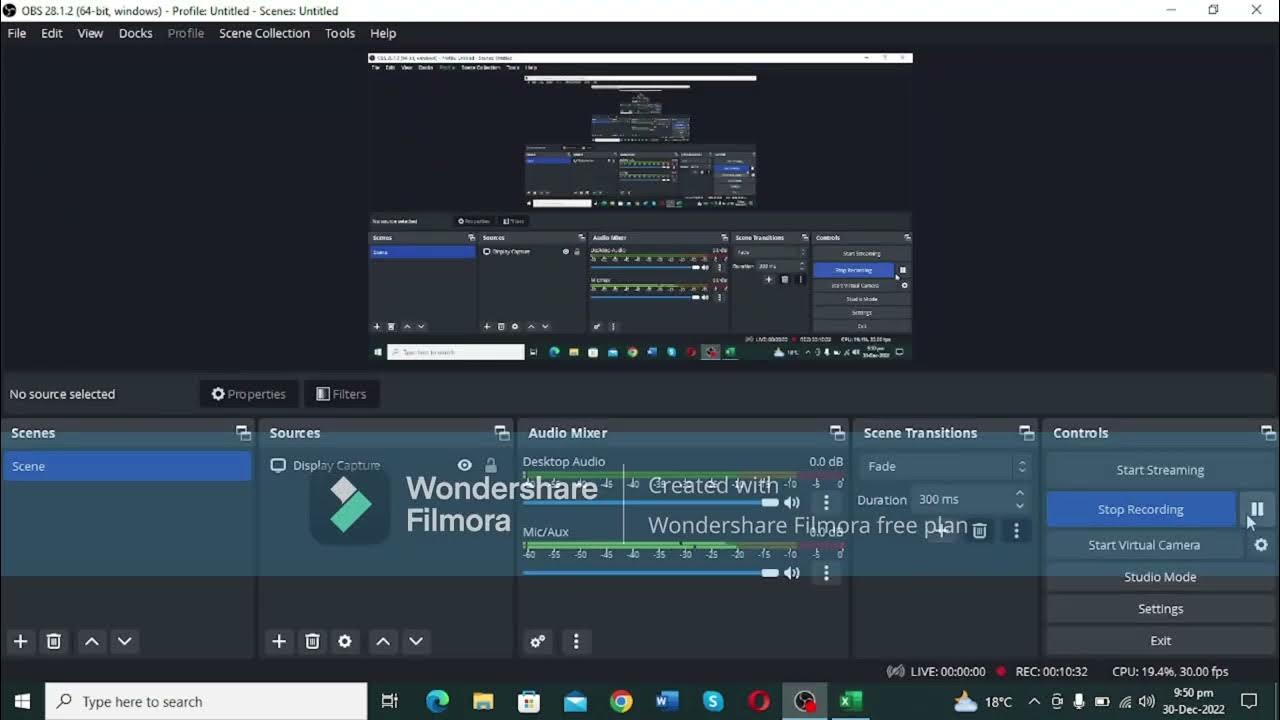Toggle Display Capture lock icon
Image resolution: width=1280 pixels, height=720 pixels.
click(x=490, y=465)
